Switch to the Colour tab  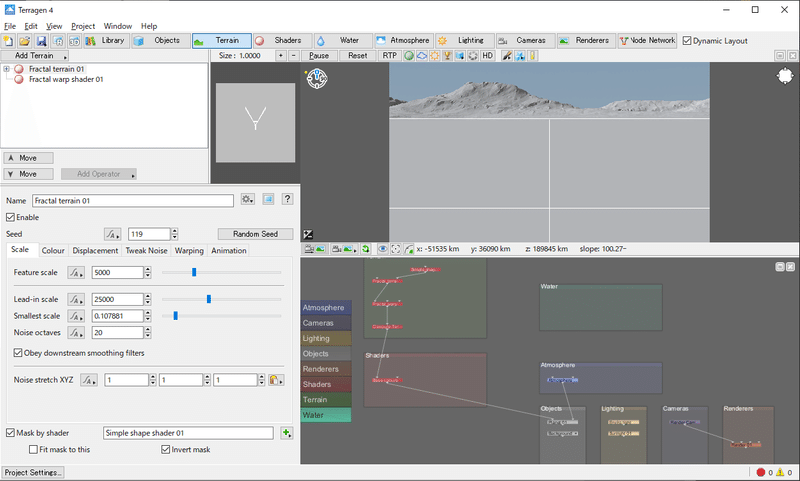pos(53,250)
